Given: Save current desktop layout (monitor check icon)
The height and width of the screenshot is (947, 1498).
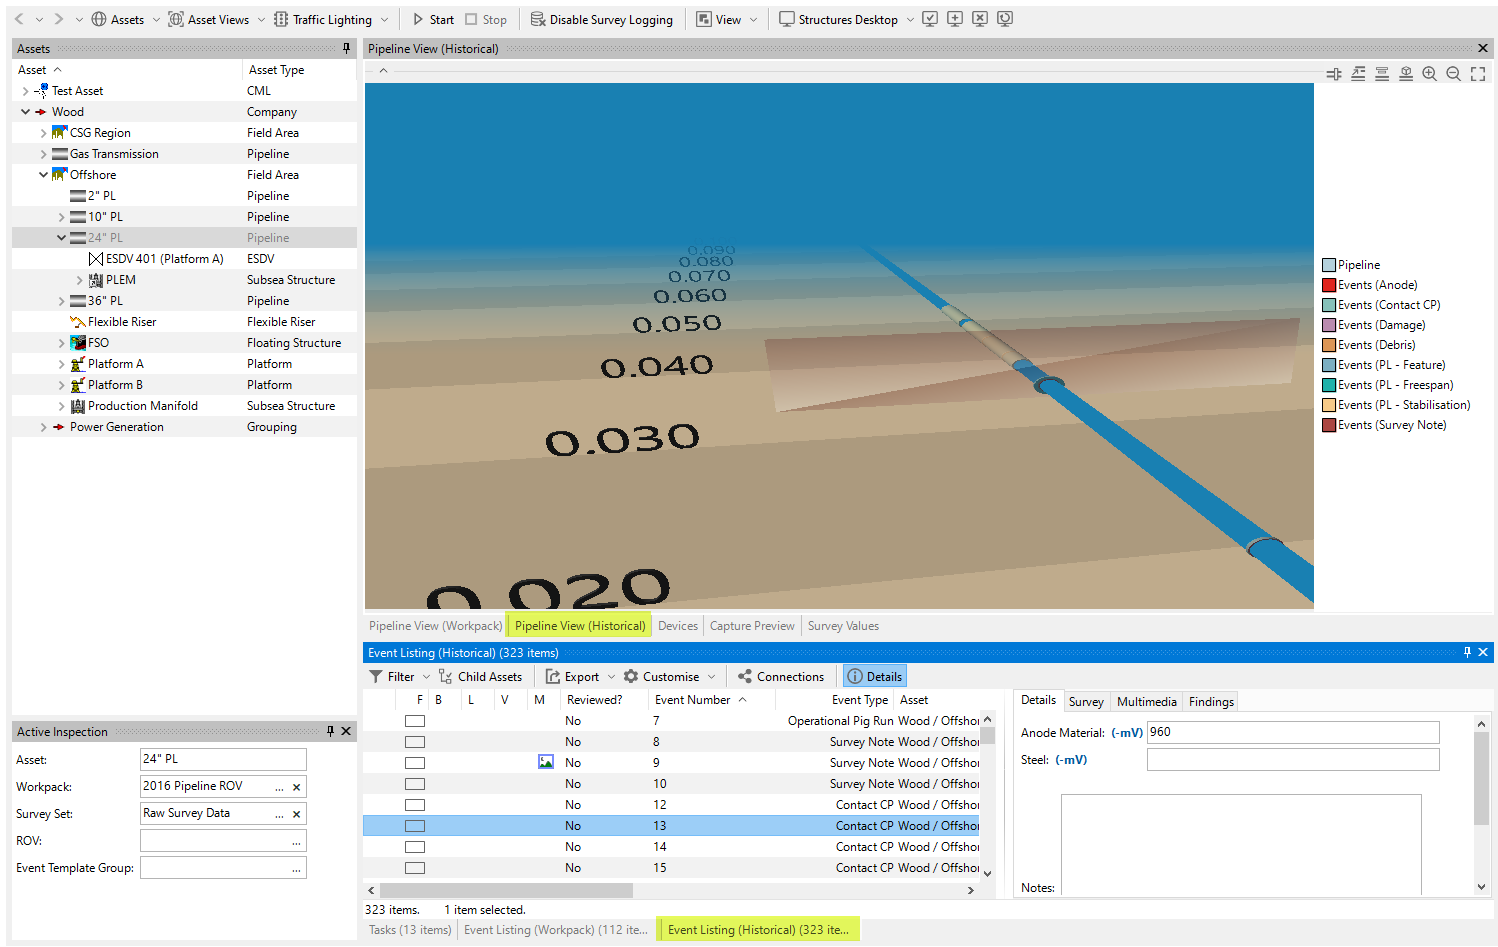Looking at the screenshot, I should click(930, 19).
